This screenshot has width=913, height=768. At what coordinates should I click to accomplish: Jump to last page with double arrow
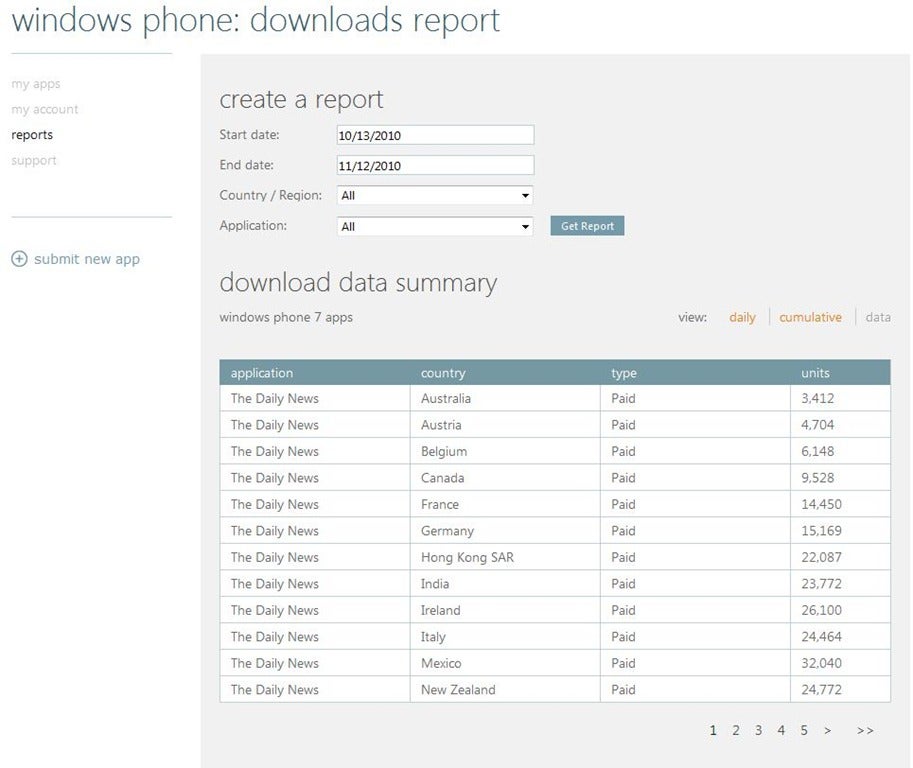pos(865,731)
